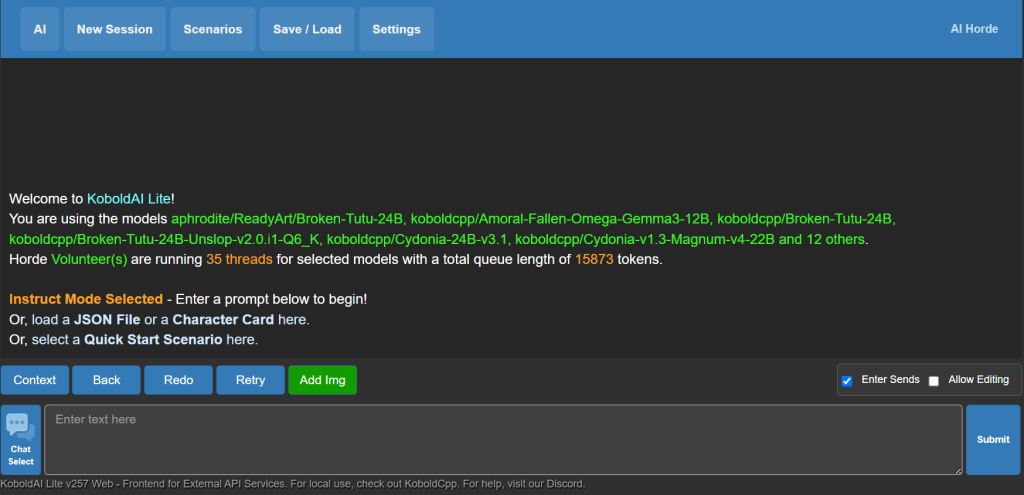Click the AI Horde label
Image resolution: width=1024 pixels, height=495 pixels.
[974, 29]
